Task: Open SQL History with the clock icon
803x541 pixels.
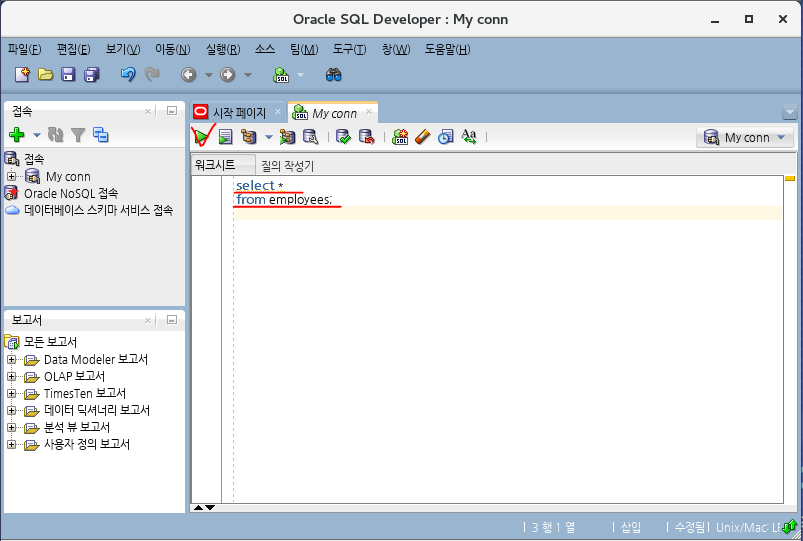Action: [446, 137]
